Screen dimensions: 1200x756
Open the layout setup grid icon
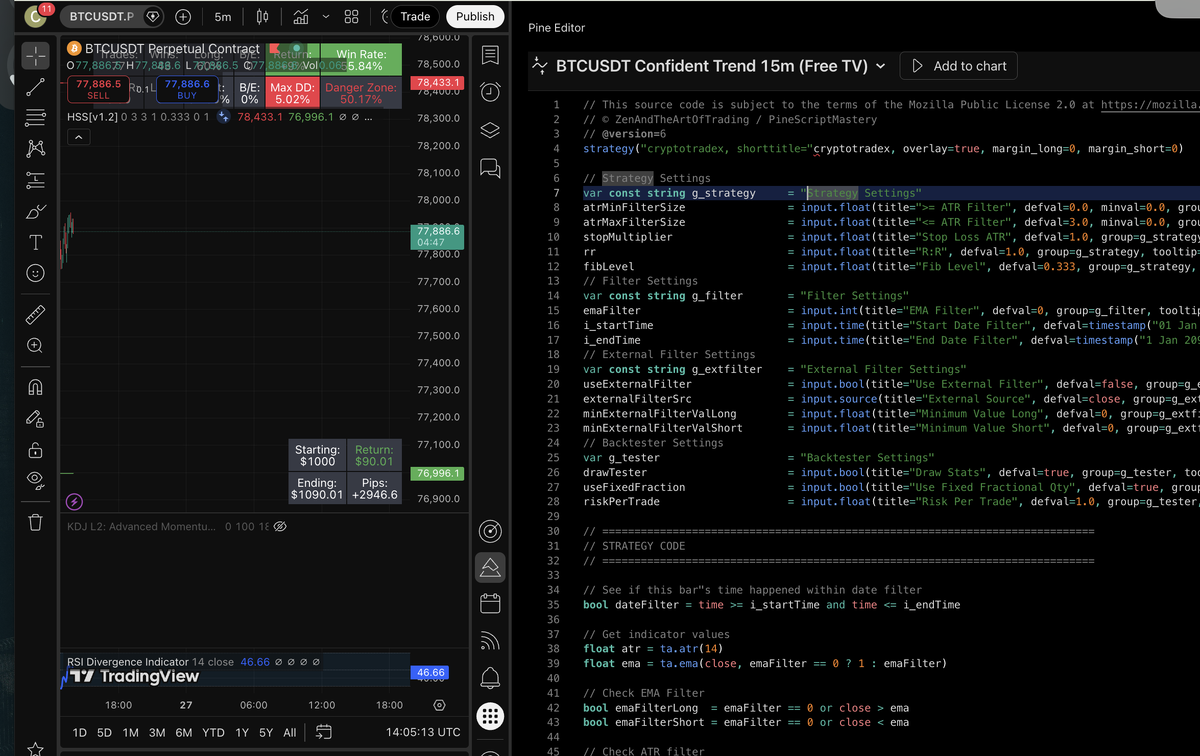tap(352, 17)
